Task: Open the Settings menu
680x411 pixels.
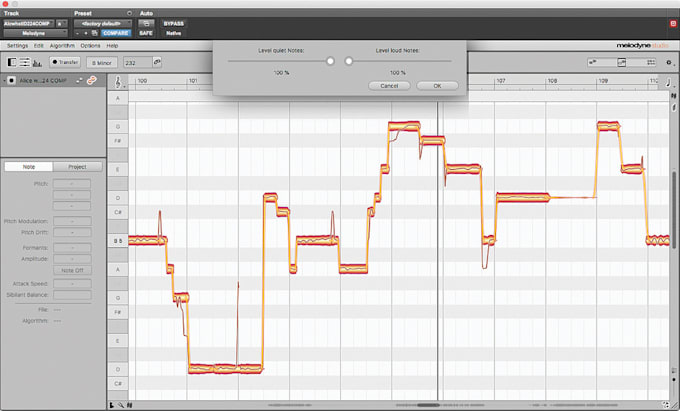Action: (17, 46)
